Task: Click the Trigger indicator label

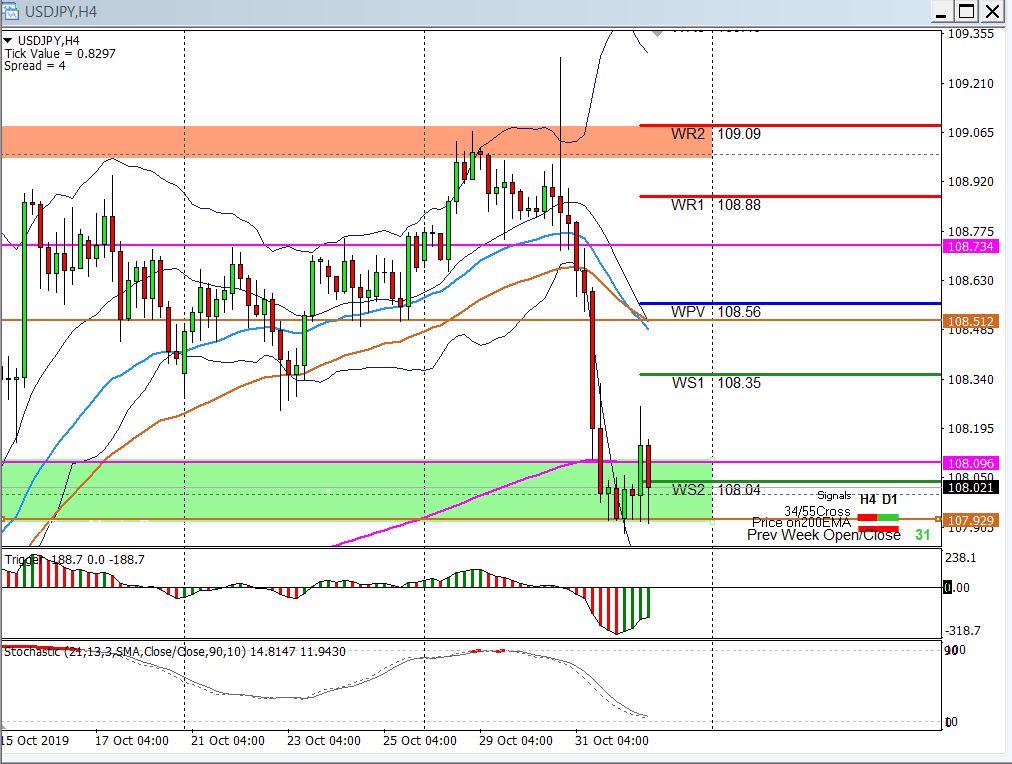Action: point(24,560)
